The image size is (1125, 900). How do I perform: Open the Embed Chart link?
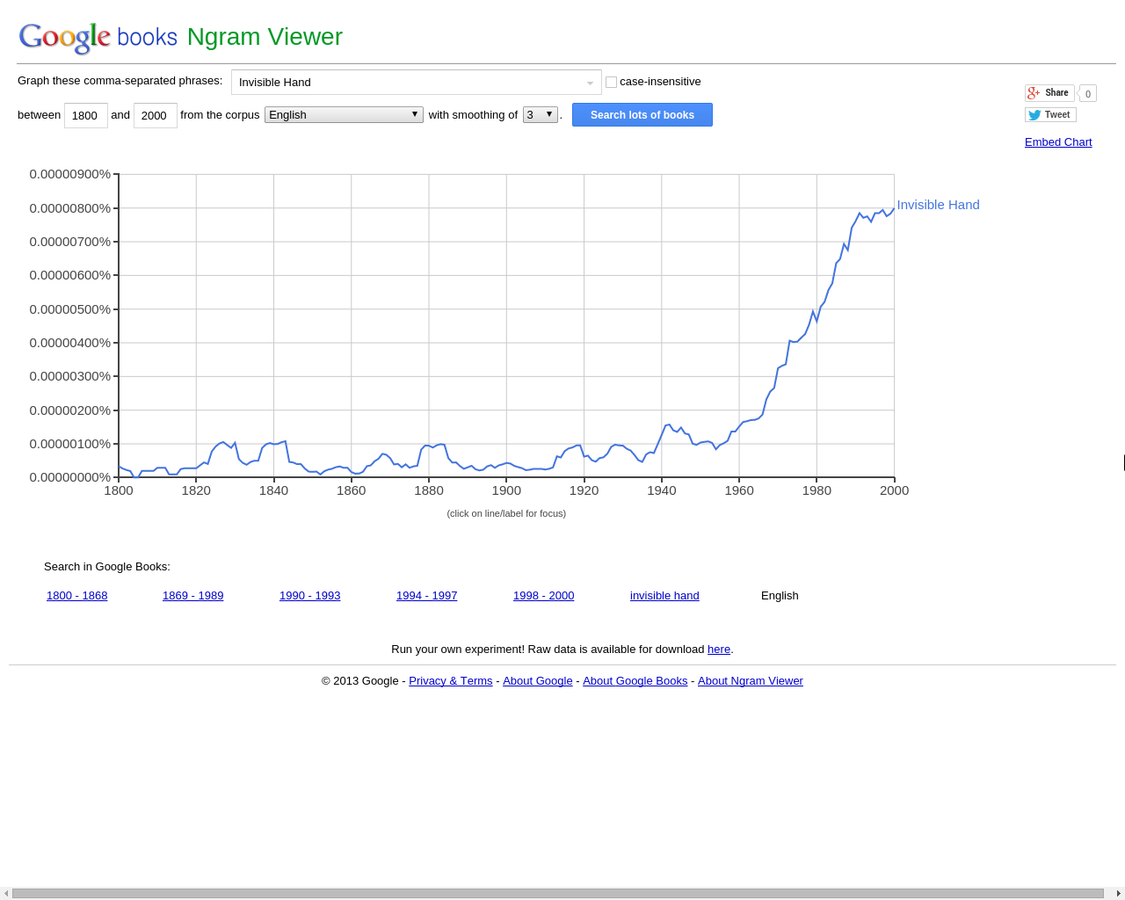(1058, 142)
